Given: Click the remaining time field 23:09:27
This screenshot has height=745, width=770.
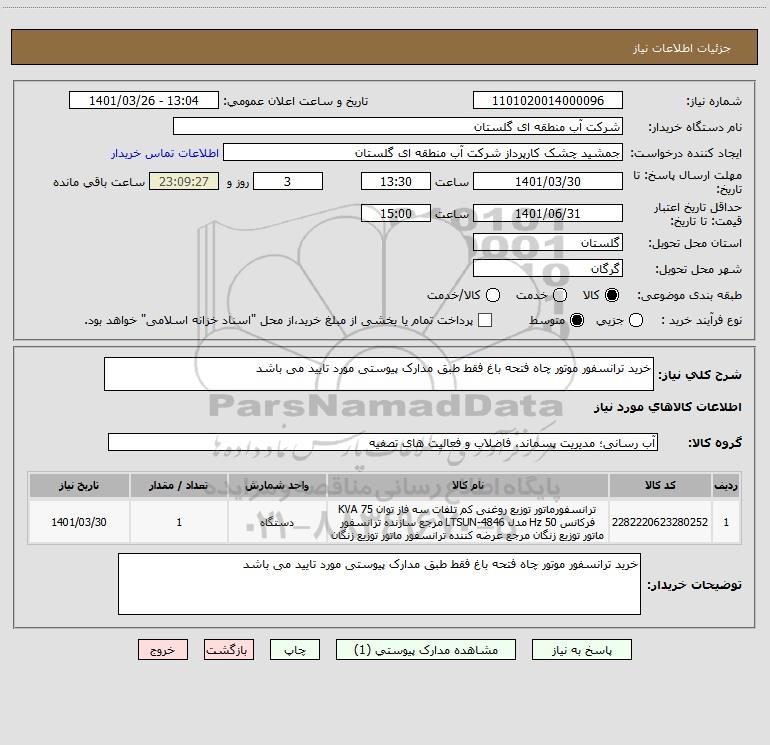Looking at the screenshot, I should (184, 181).
